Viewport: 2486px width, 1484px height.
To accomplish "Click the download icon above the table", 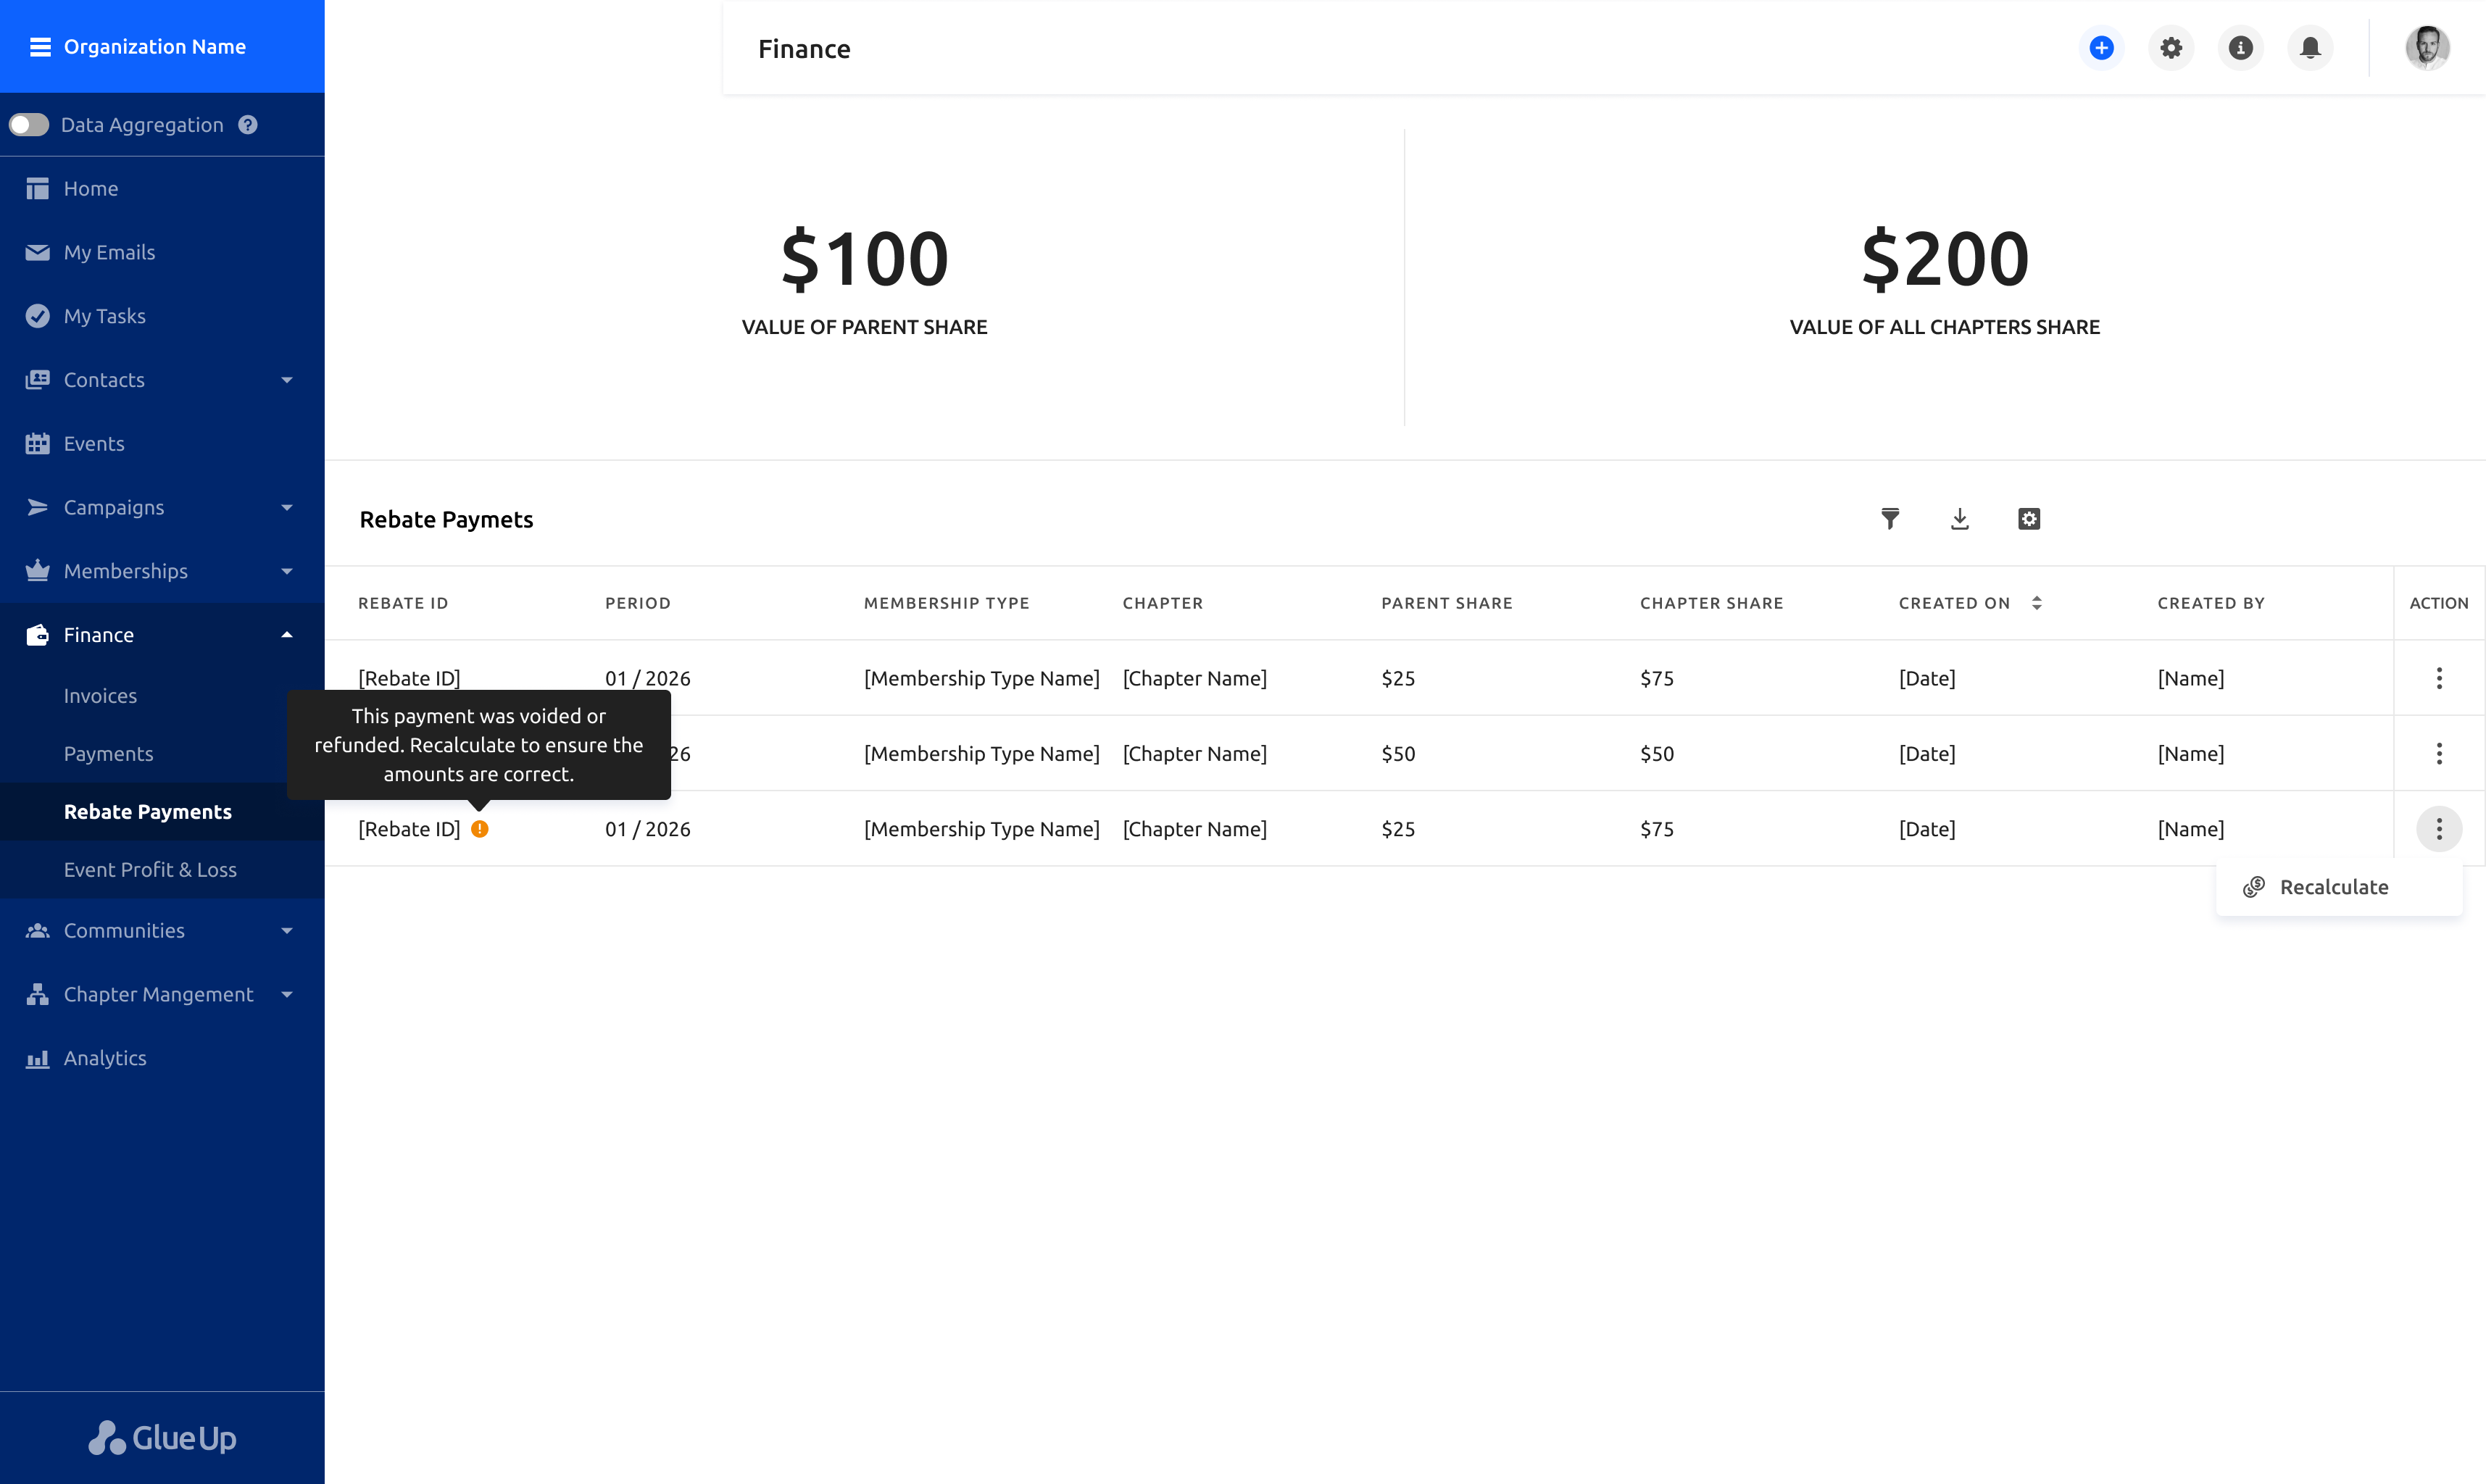I will [1960, 519].
